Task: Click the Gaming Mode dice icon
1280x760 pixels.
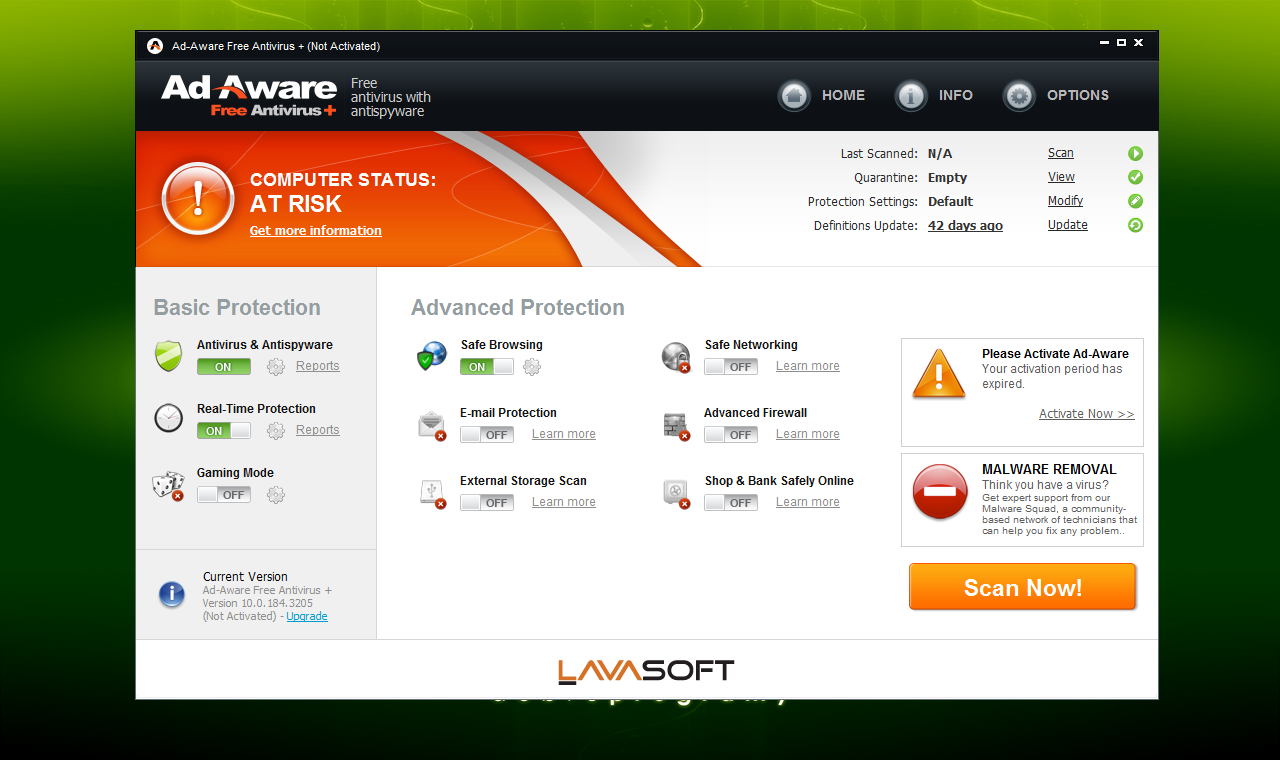Action: point(168,485)
